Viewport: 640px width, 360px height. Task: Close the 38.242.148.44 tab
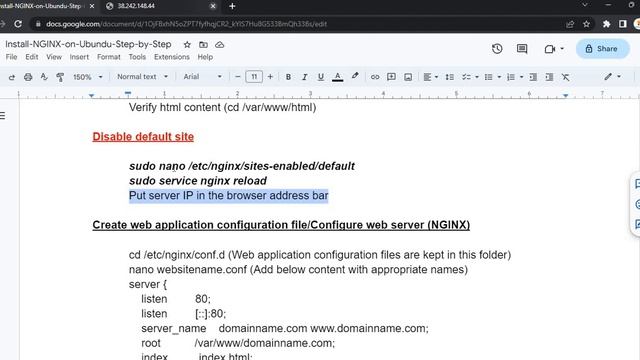tap(213, 6)
